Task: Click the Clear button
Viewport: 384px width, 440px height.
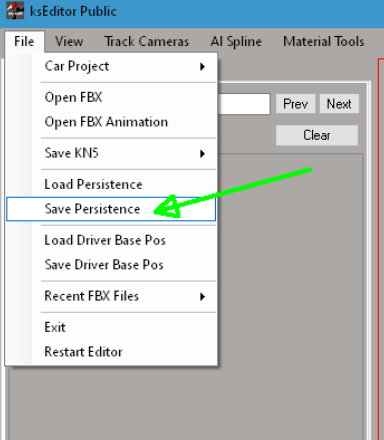Action: [x=317, y=135]
